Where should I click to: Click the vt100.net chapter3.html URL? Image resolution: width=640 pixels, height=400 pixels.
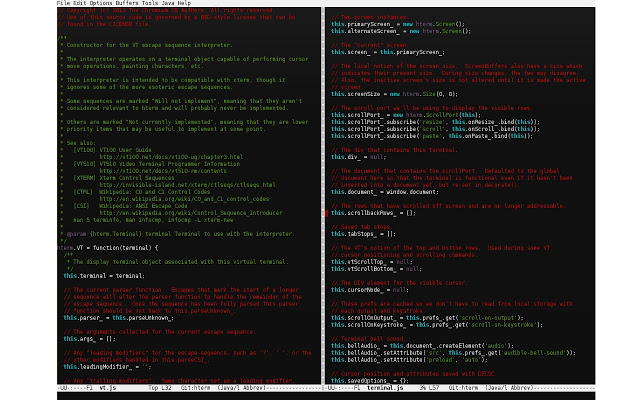tap(171, 157)
